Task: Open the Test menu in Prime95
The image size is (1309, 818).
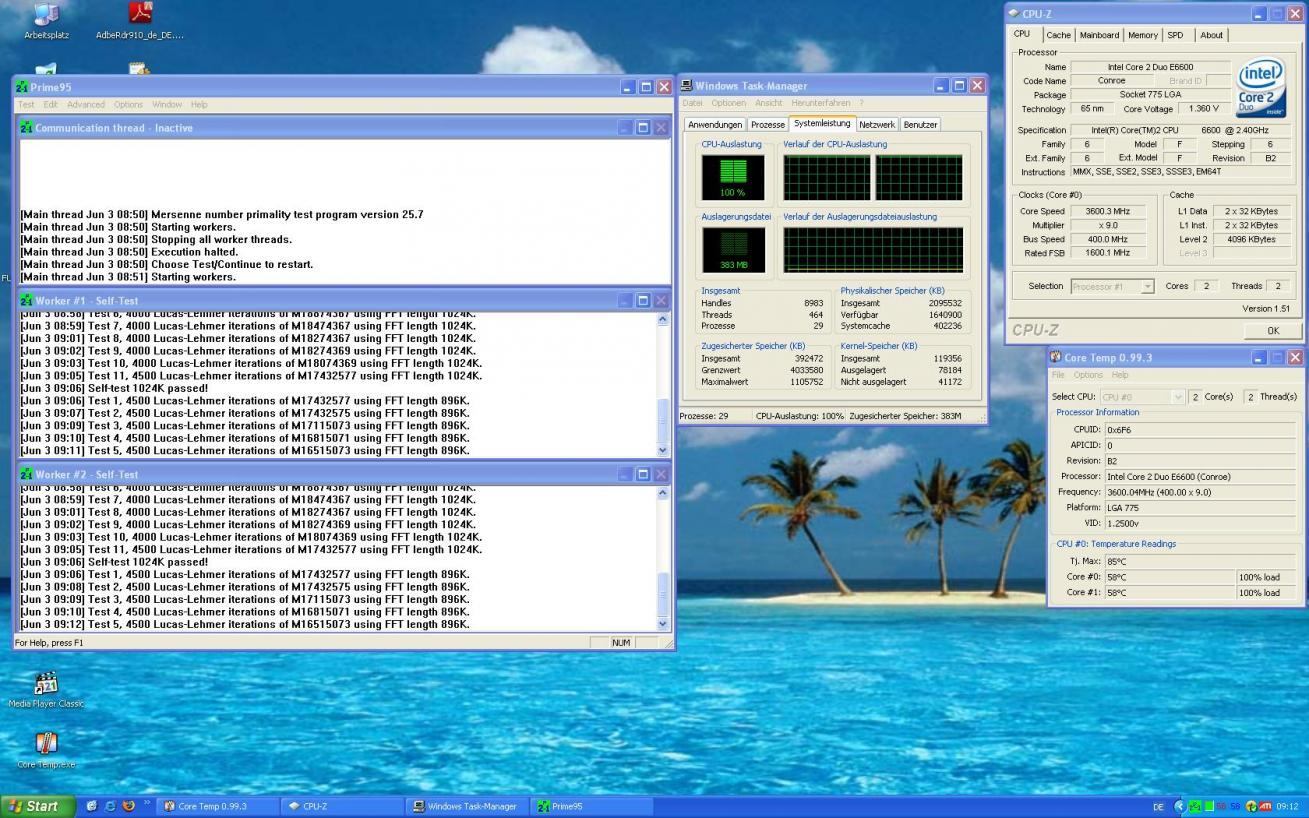Action: [26, 105]
